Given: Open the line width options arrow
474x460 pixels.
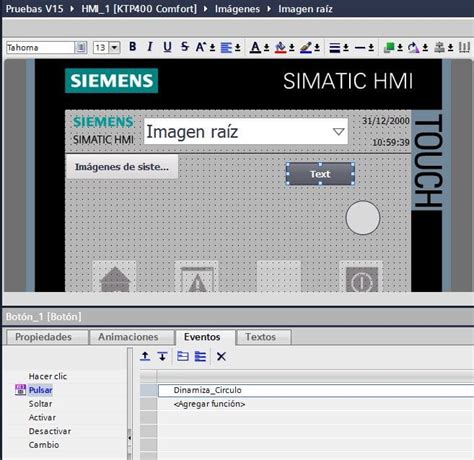Looking at the screenshot, I should point(346,48).
